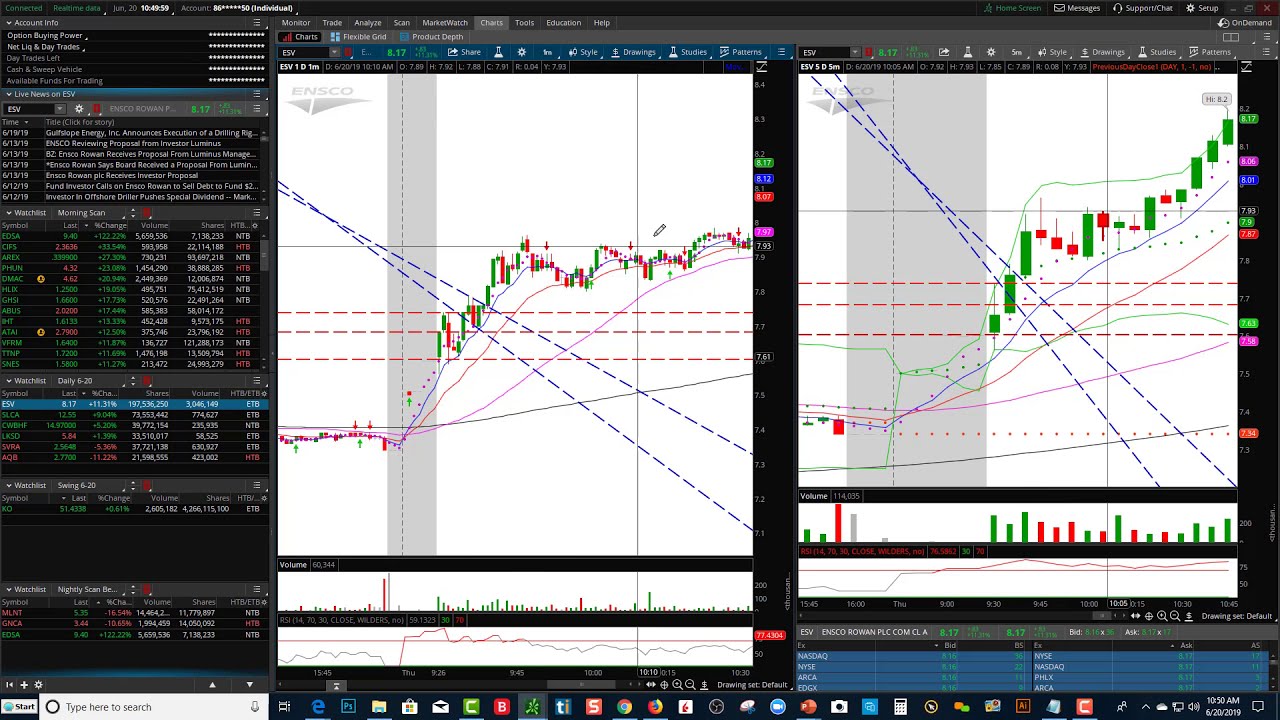Screen dimensions: 1280x720
Task: Click zoom in icon below right chart
Action: (x=1162, y=616)
